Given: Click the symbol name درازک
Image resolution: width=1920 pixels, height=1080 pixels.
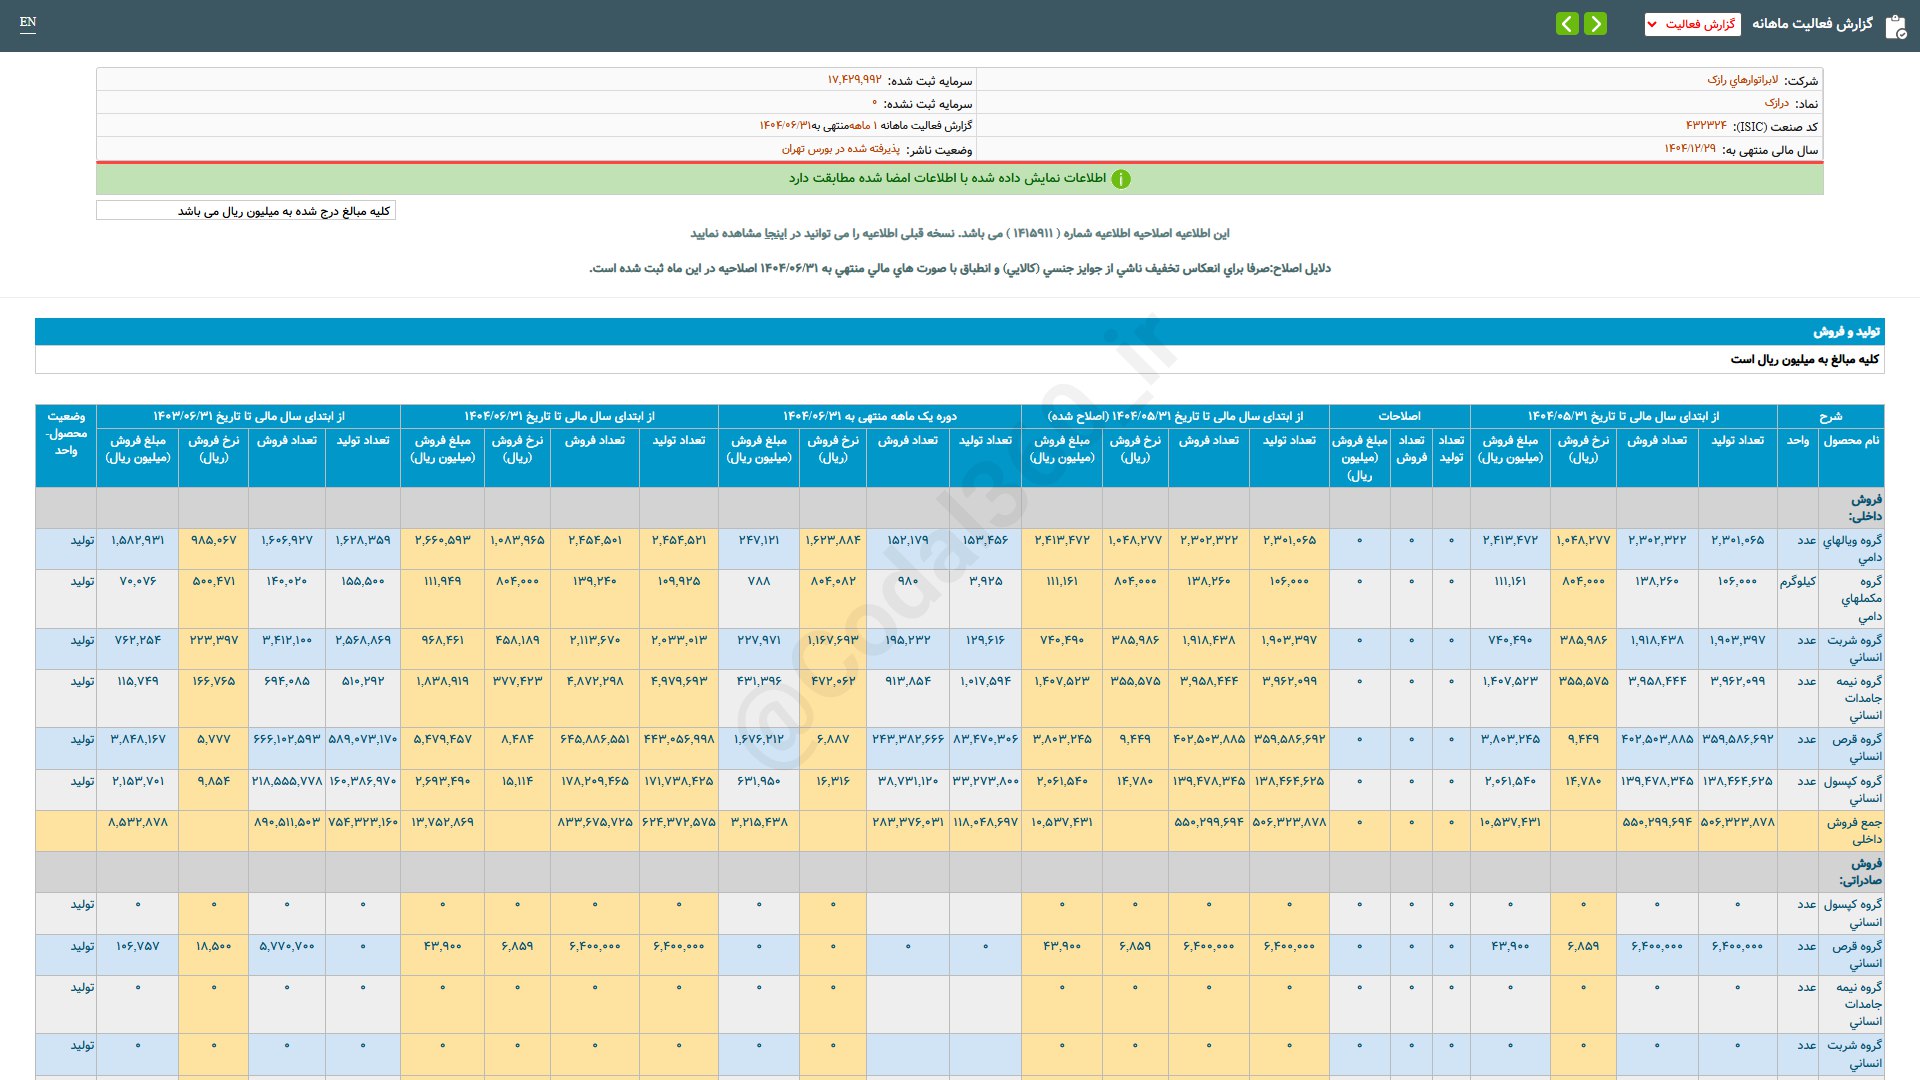Looking at the screenshot, I should pos(1776,103).
